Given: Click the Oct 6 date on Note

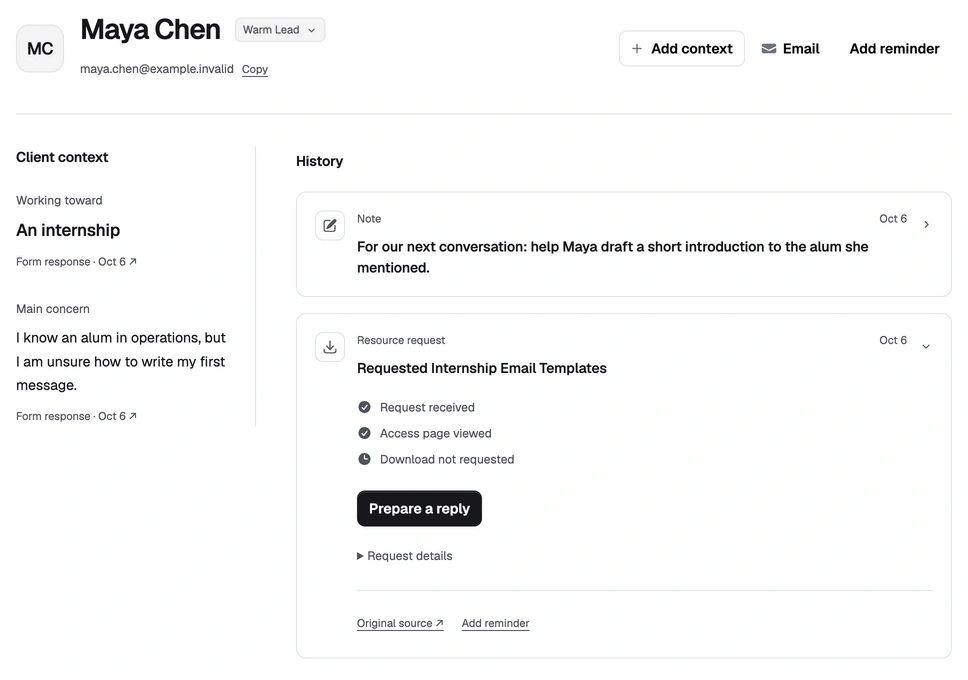Looking at the screenshot, I should coord(893,219).
